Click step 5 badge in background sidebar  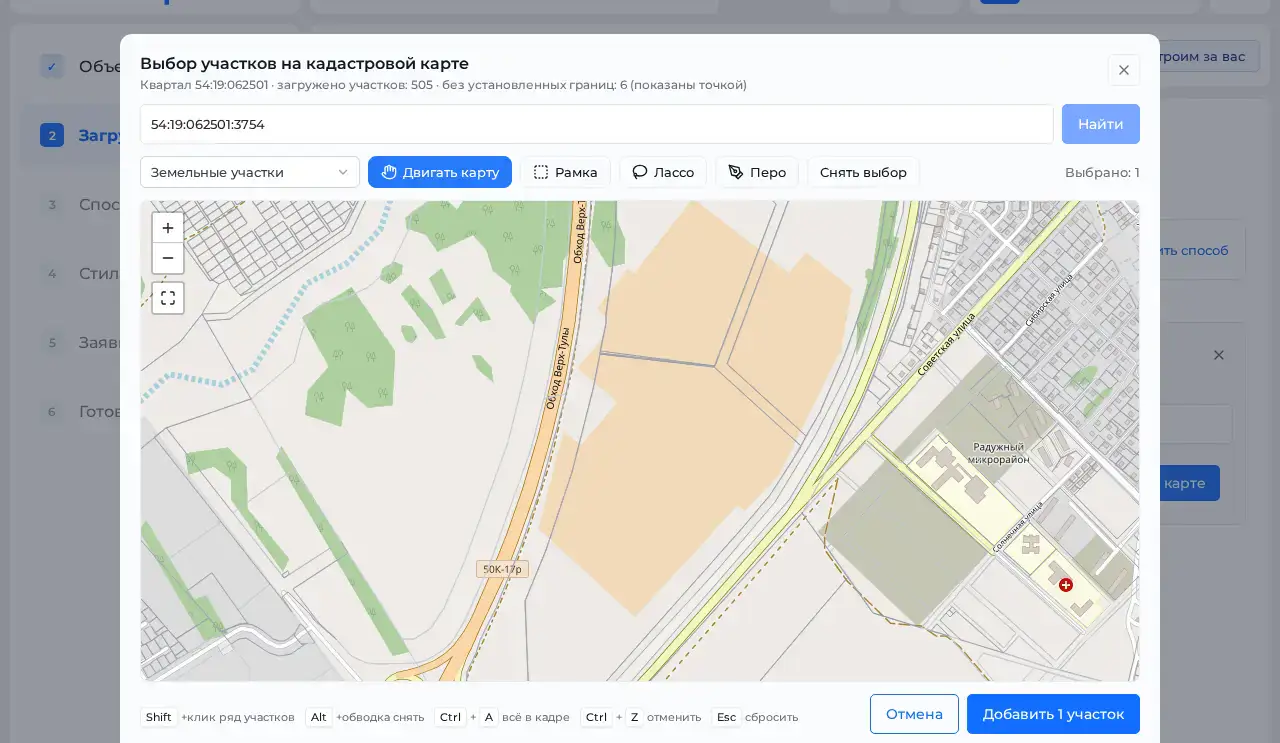[x=52, y=342]
